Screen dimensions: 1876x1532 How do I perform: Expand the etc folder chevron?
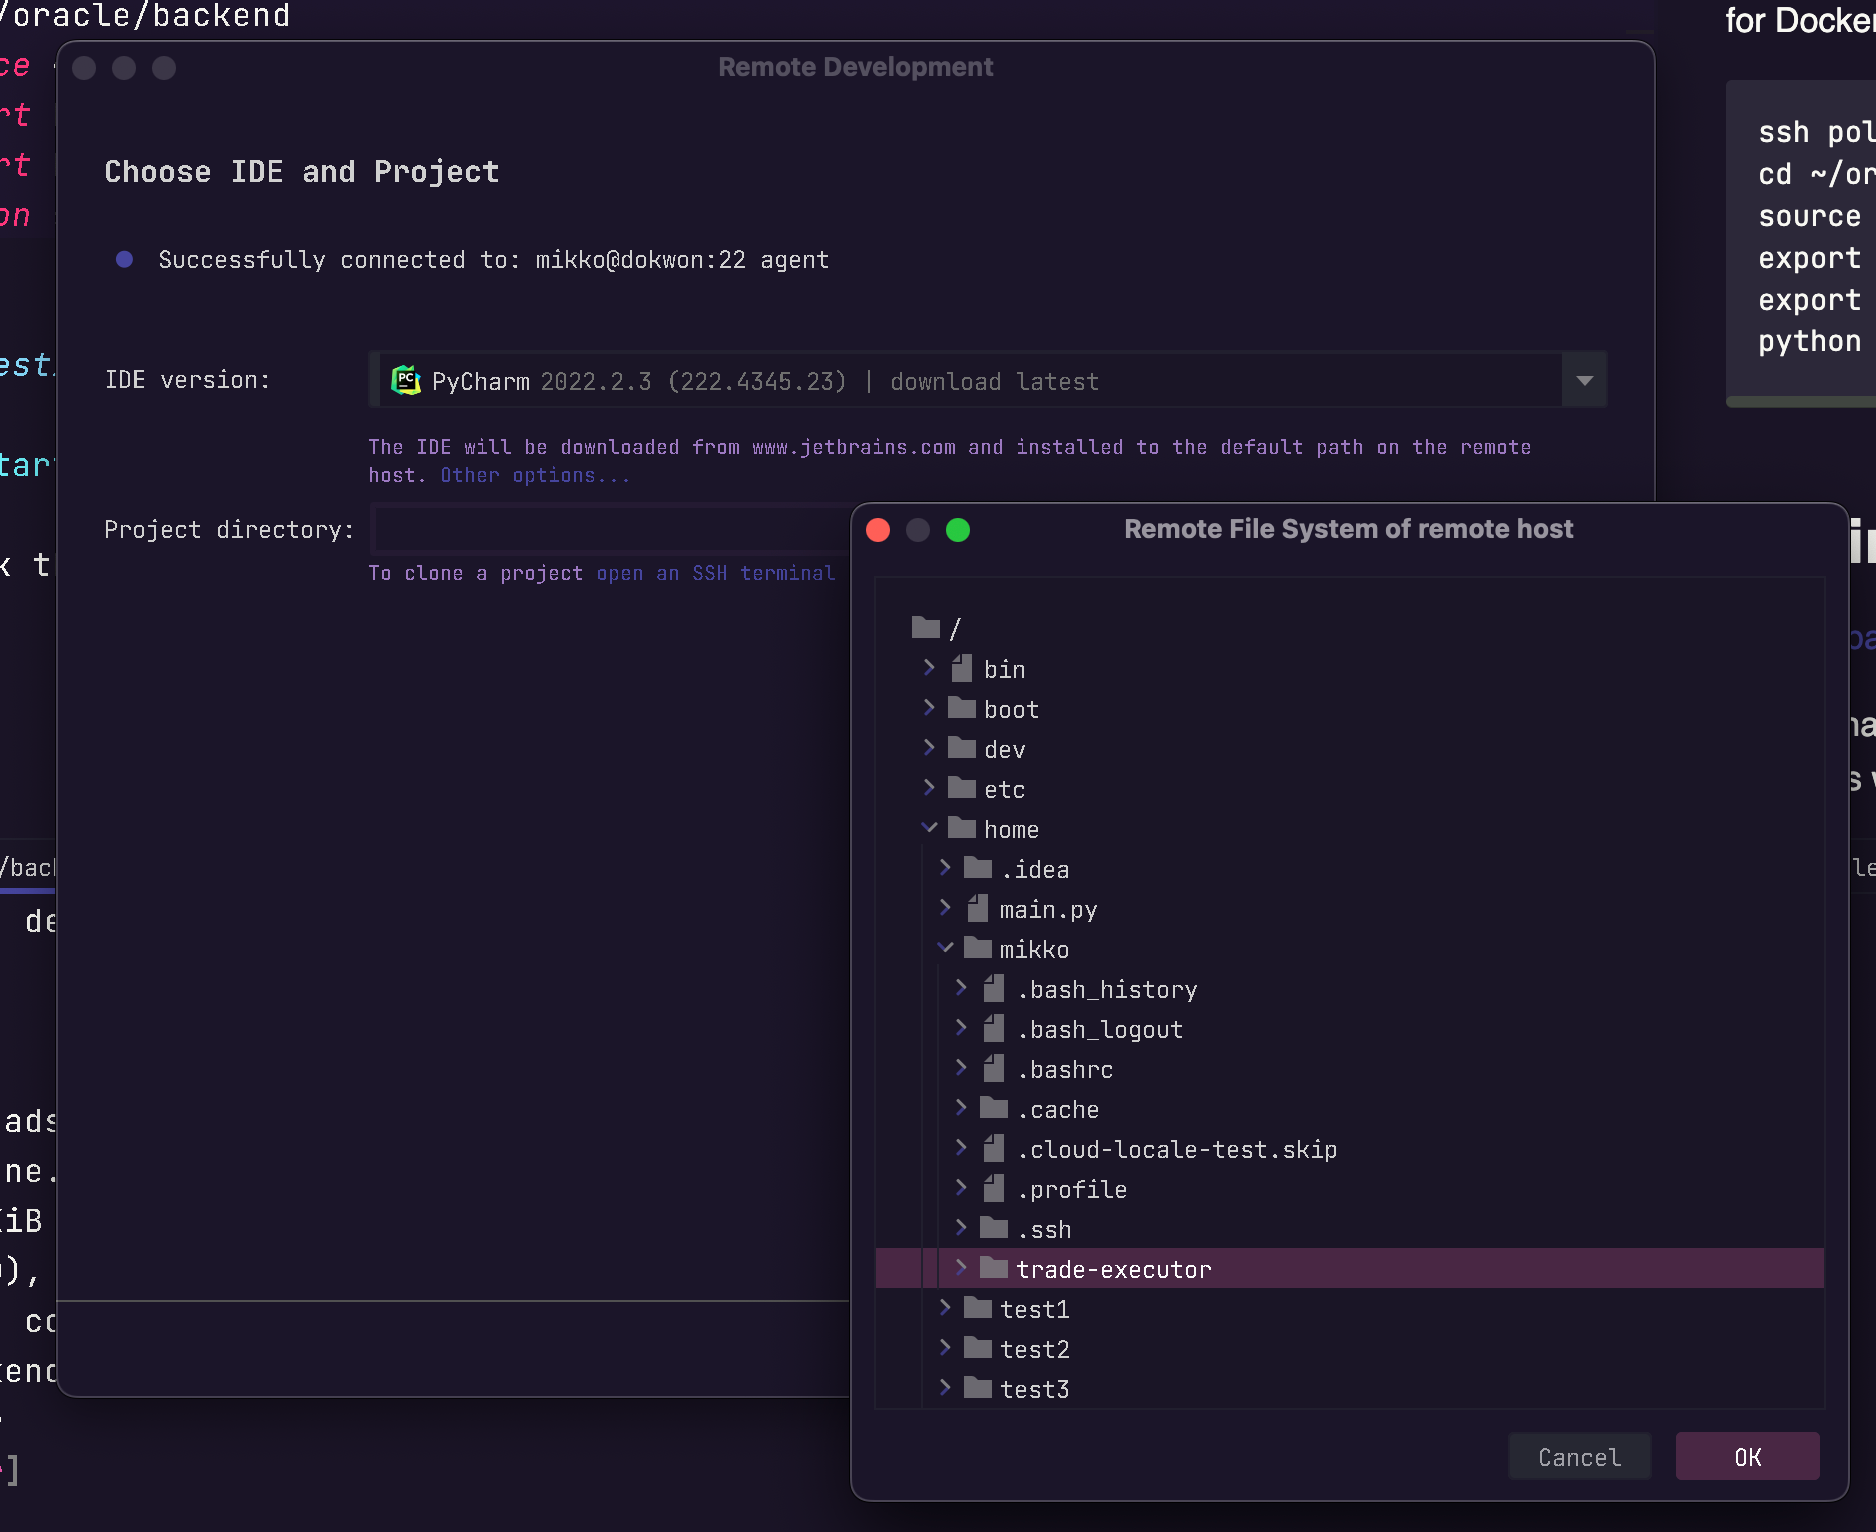point(929,787)
